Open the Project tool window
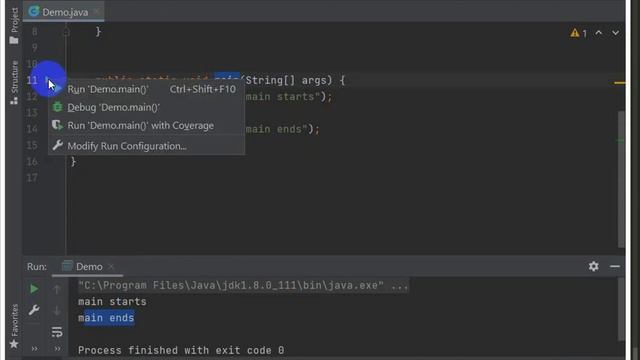640x360 pixels. (x=14, y=25)
